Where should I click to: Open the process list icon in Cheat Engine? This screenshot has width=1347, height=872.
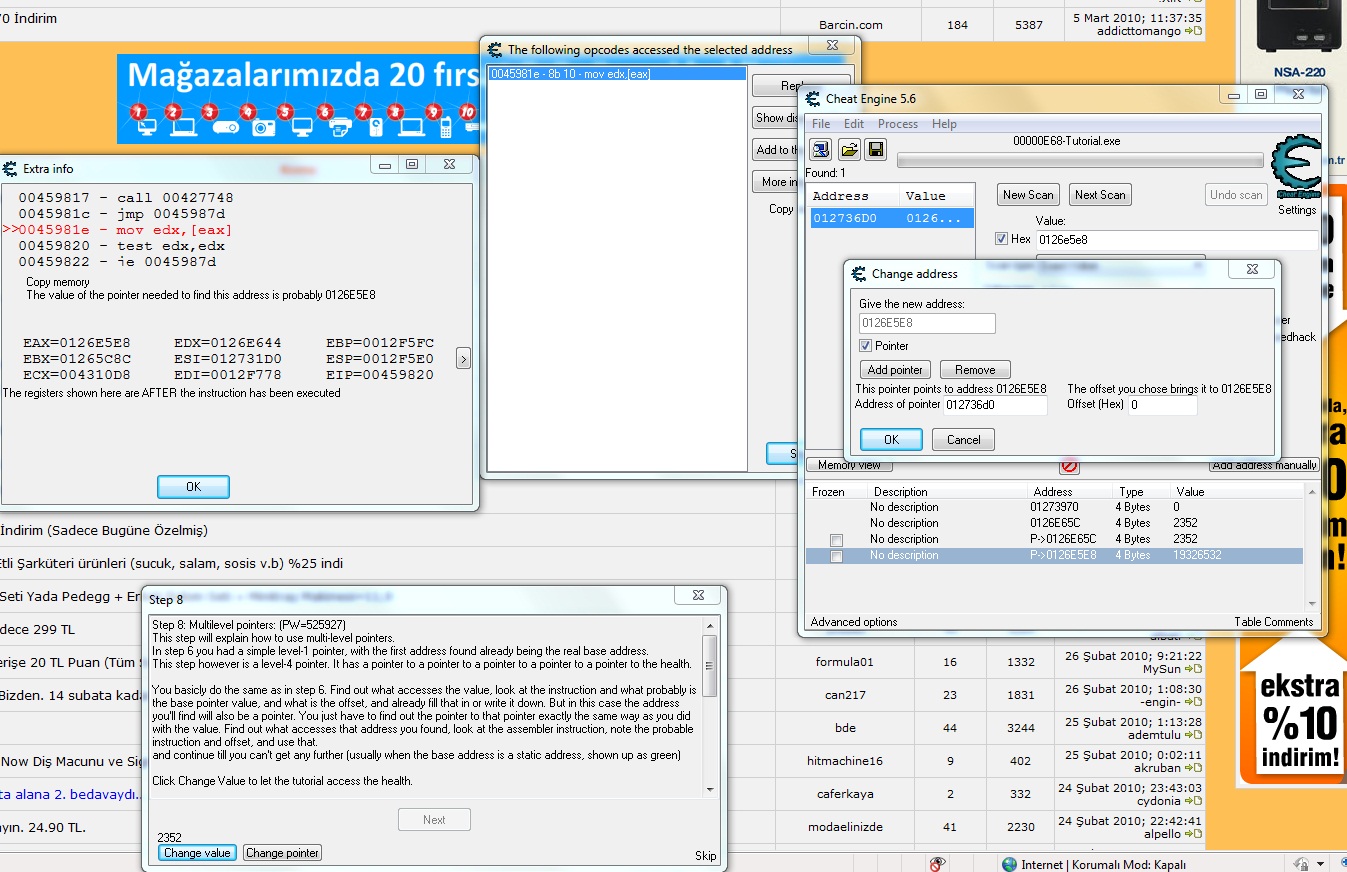[821, 150]
